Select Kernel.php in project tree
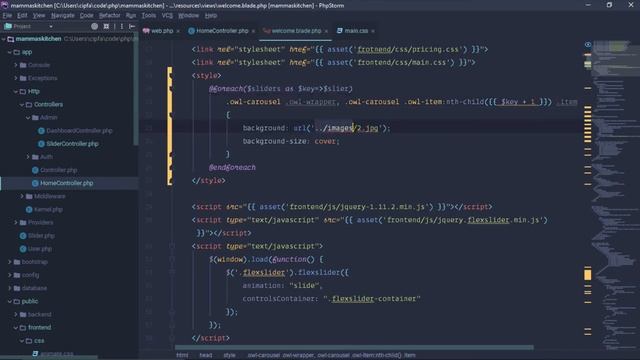This screenshot has height=360, width=640. (x=48, y=209)
